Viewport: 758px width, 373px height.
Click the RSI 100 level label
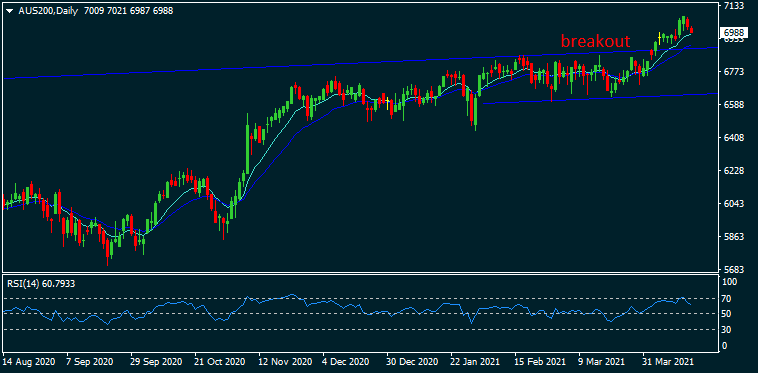coord(730,282)
